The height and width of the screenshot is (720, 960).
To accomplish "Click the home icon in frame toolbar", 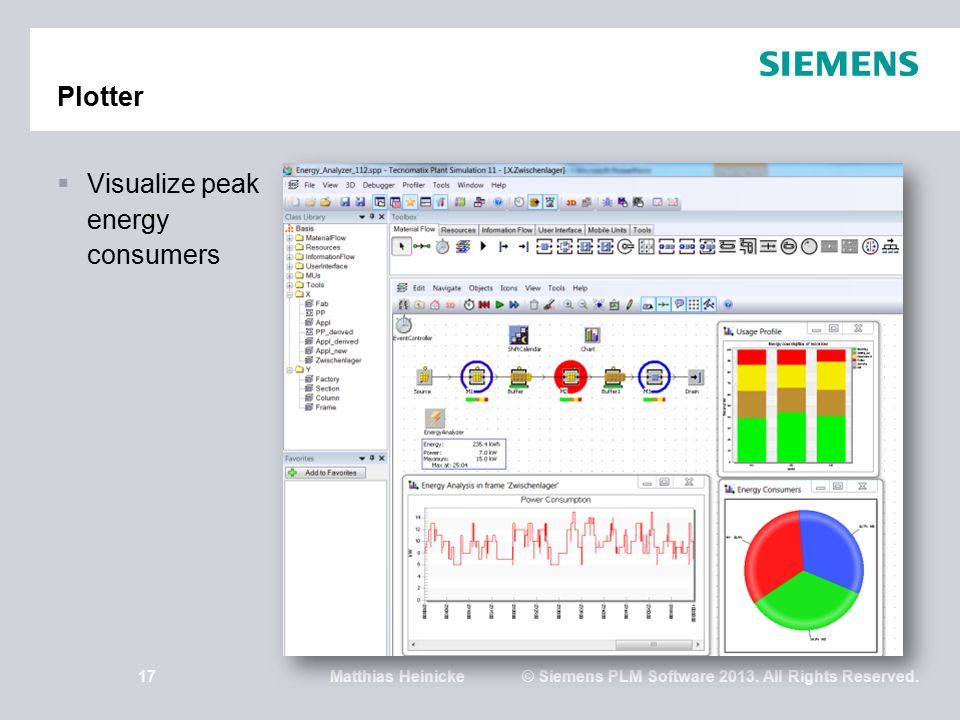I will 435,304.
